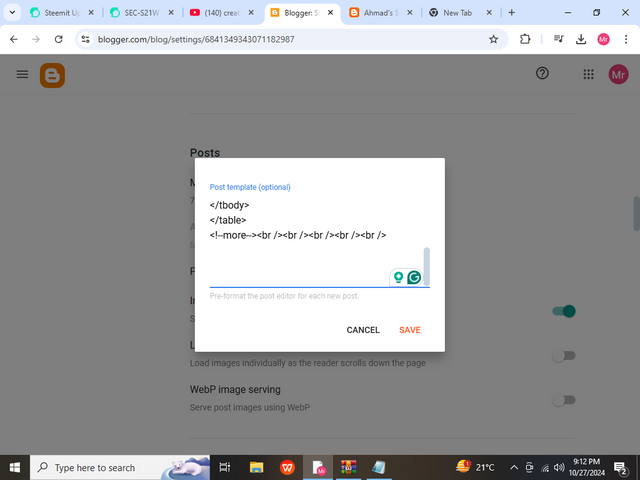The height and width of the screenshot is (480, 640).
Task: Close the Steemit browser tab
Action: [x=91, y=13]
